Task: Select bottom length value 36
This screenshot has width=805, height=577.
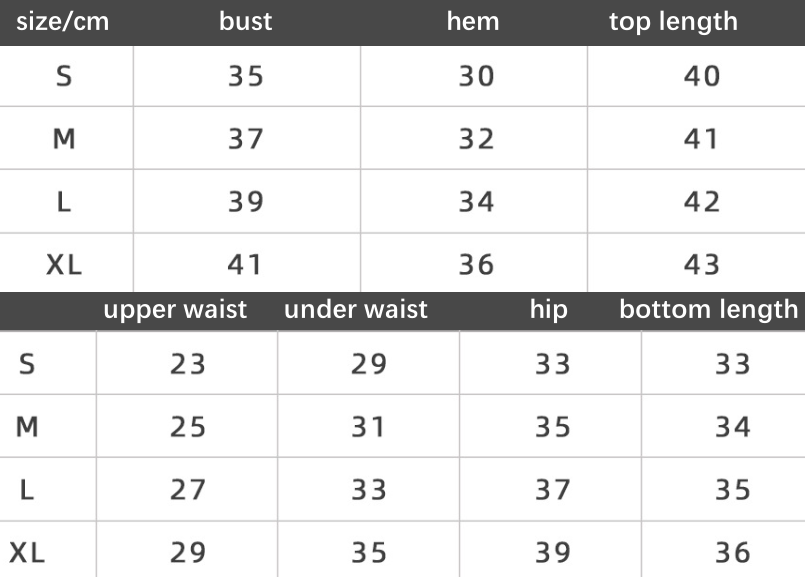Action: pos(733,552)
